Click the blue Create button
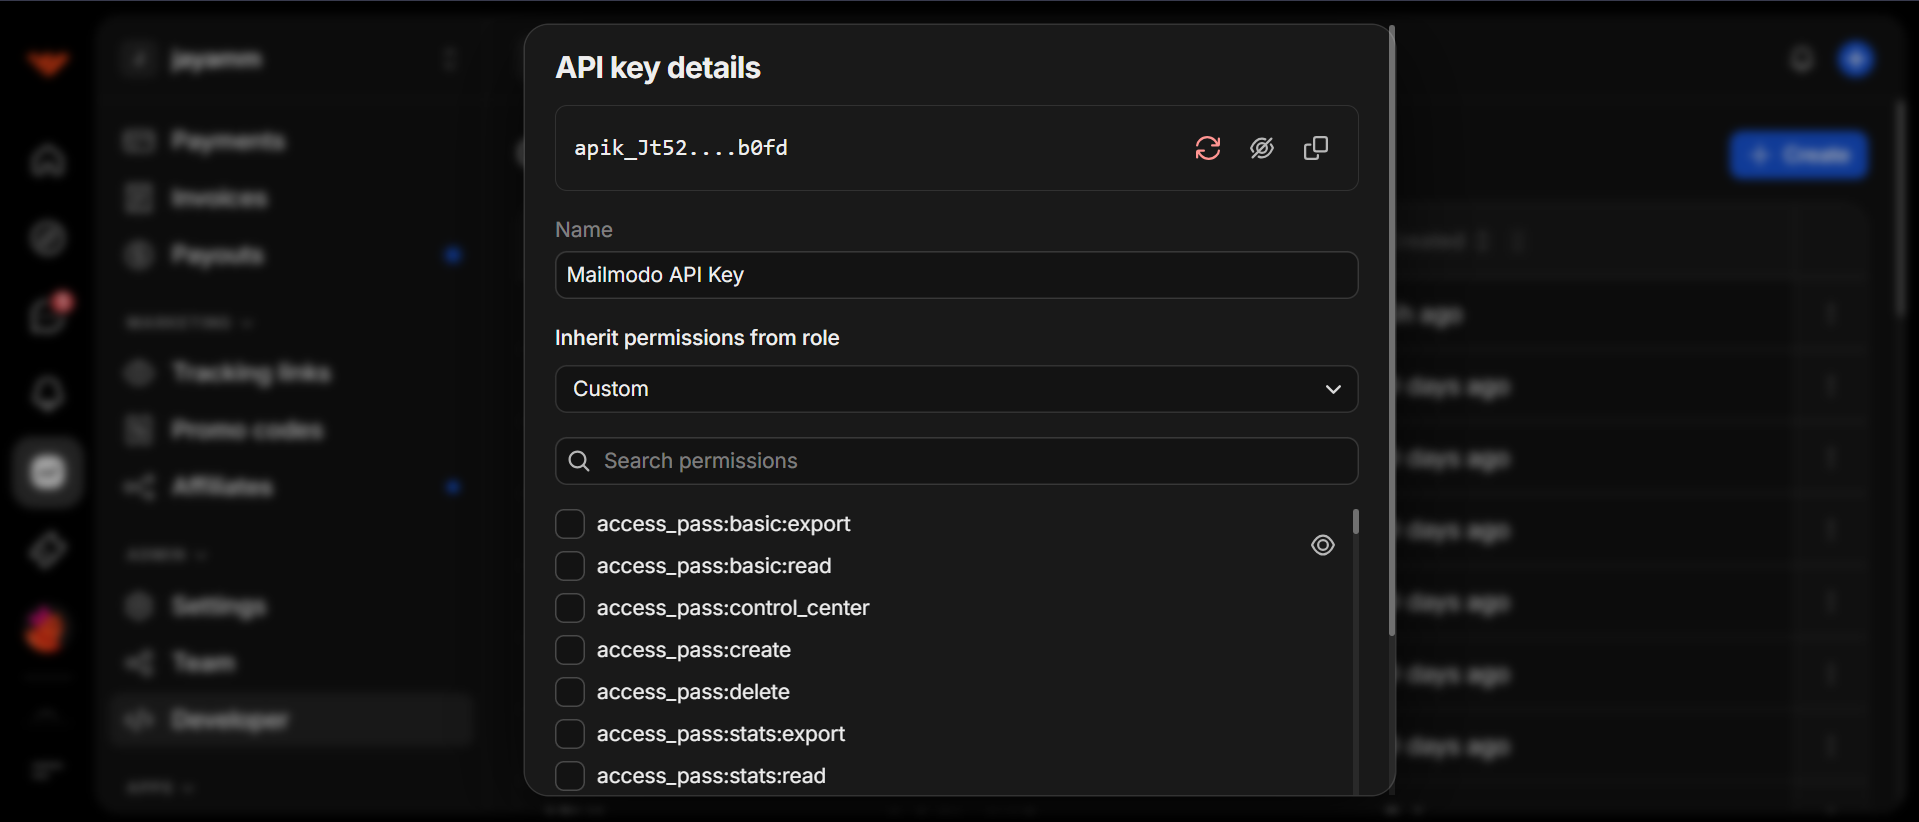This screenshot has height=822, width=1919. 1798,155
